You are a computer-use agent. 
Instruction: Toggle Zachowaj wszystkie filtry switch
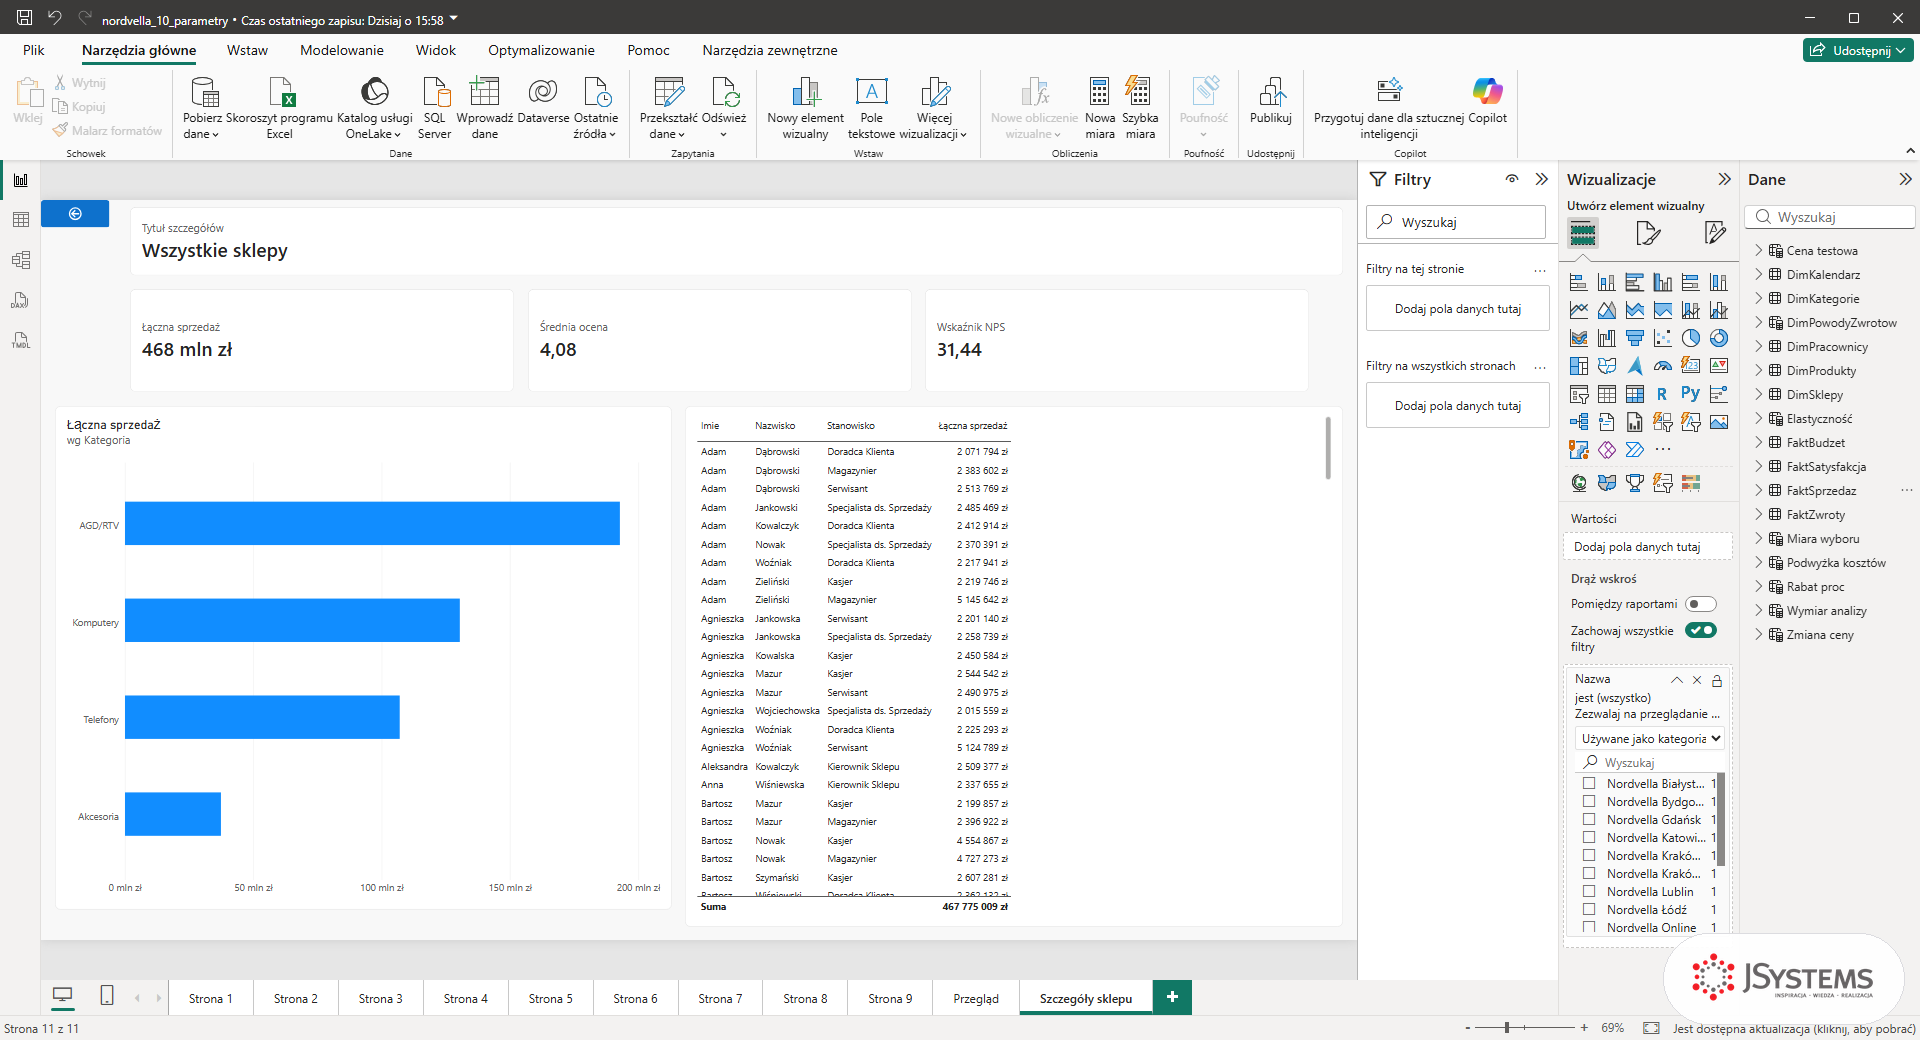coord(1700,630)
